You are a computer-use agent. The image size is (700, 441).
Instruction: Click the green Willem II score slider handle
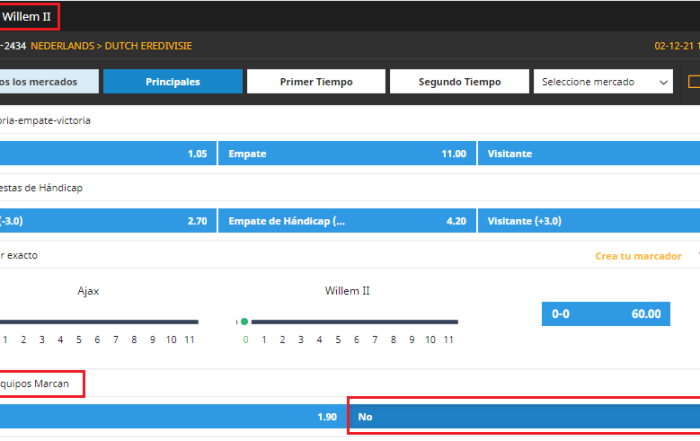pos(244,321)
